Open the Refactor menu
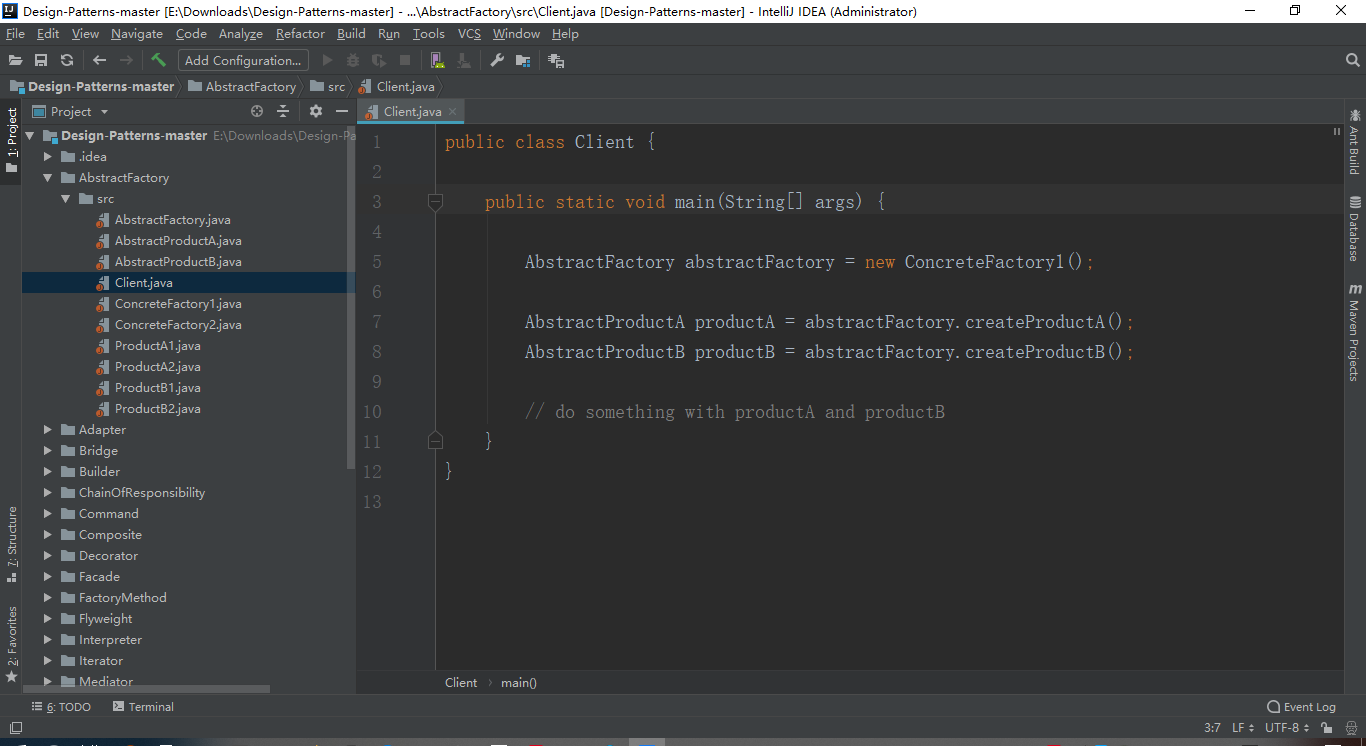Screen dimensions: 1366x746 click(300, 33)
